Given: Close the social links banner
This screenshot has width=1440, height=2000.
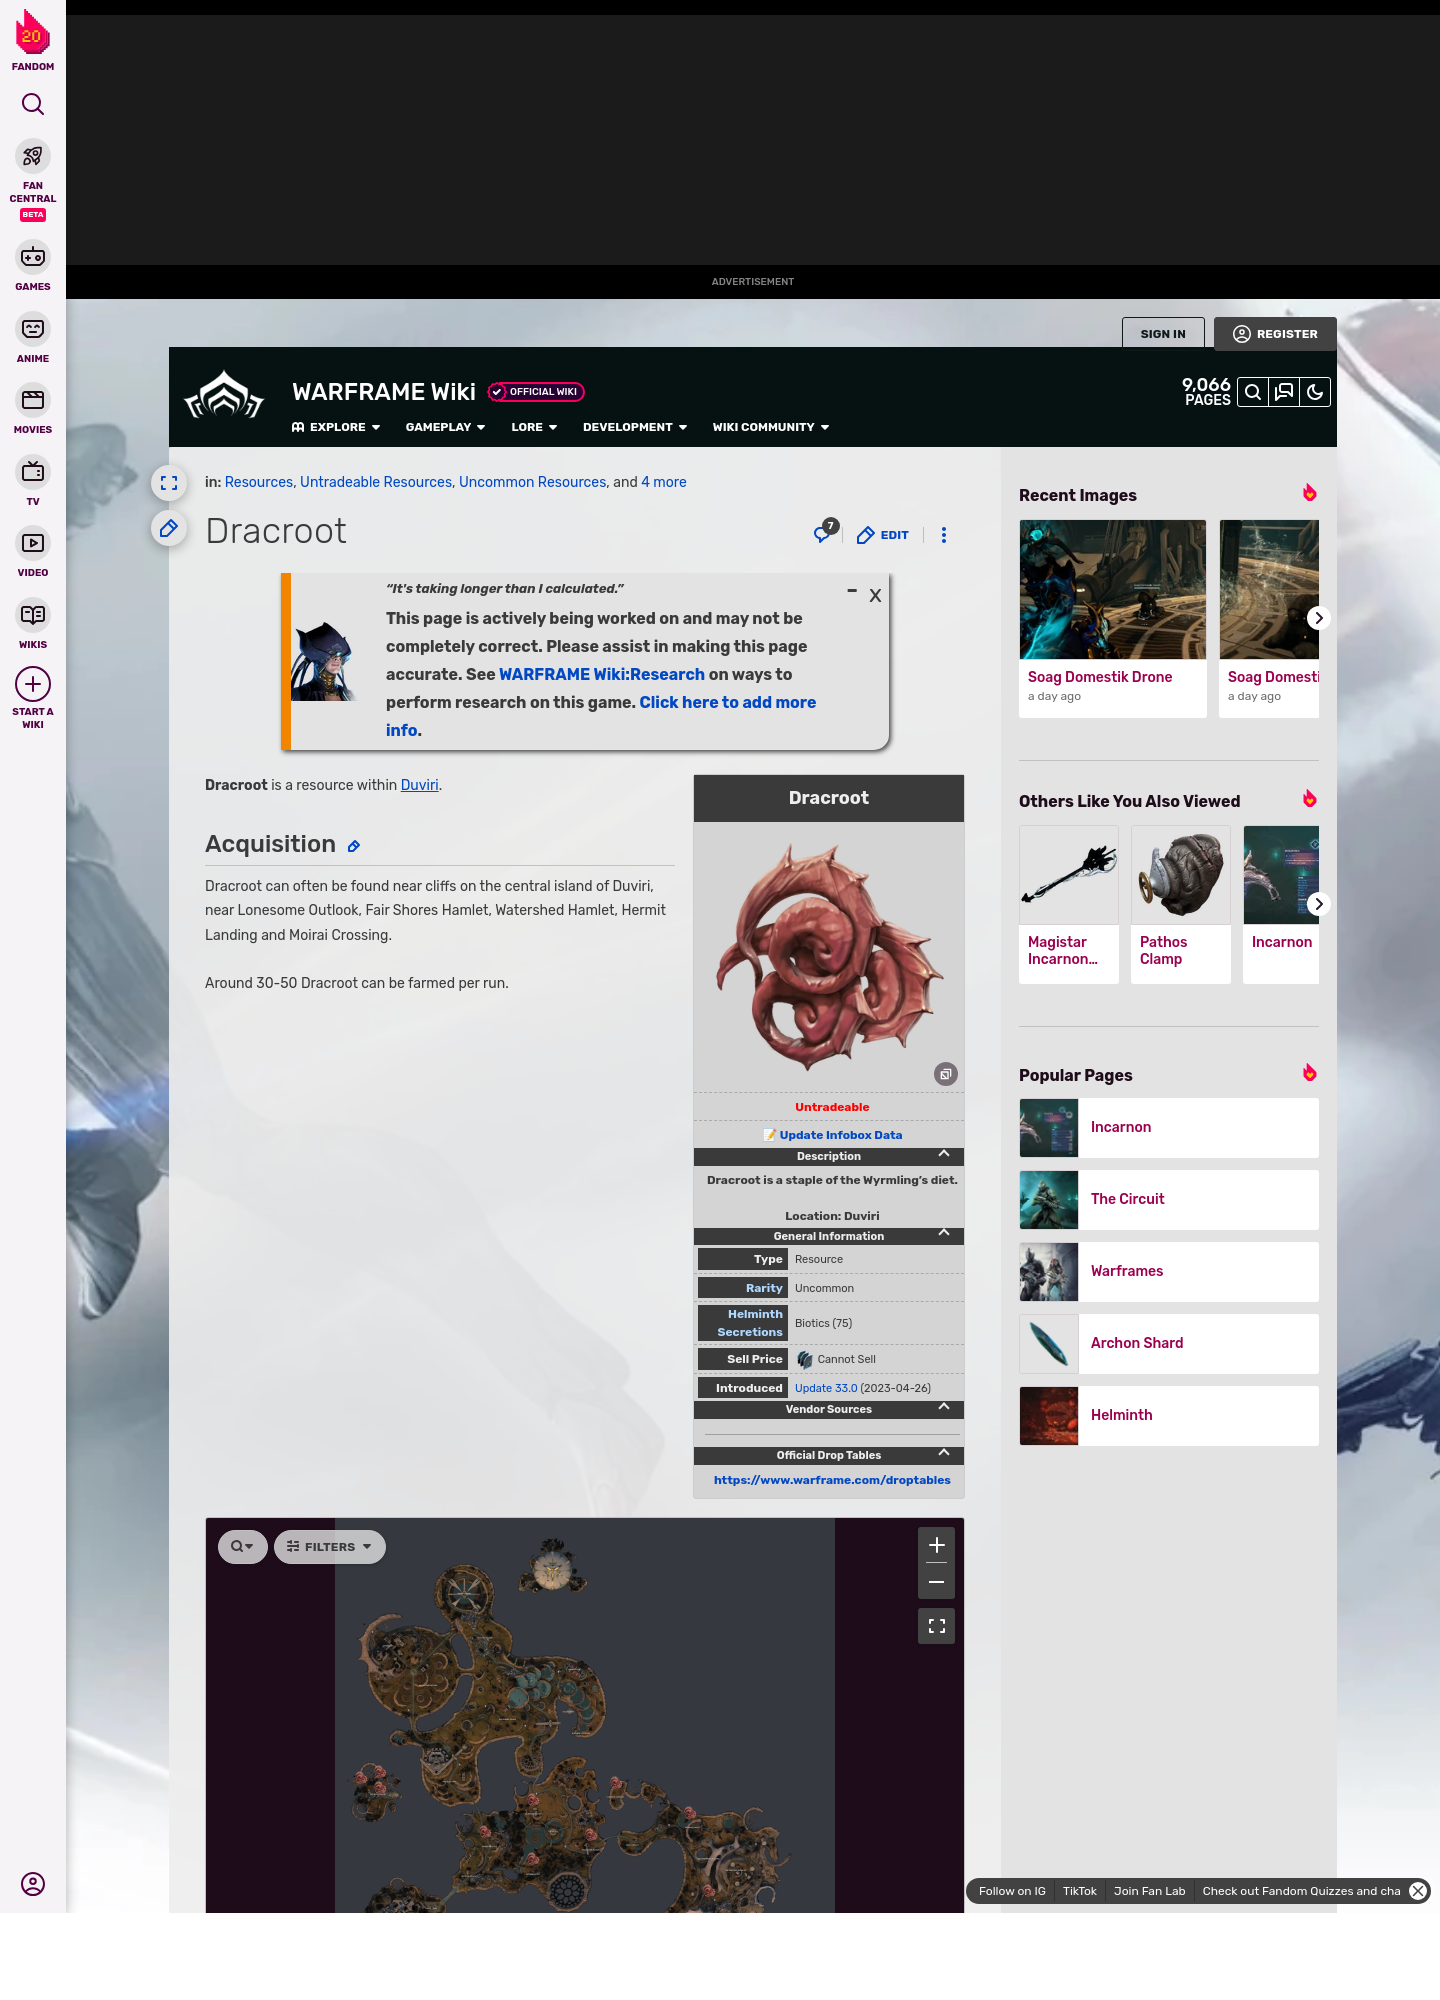Looking at the screenshot, I should coord(1418,1891).
